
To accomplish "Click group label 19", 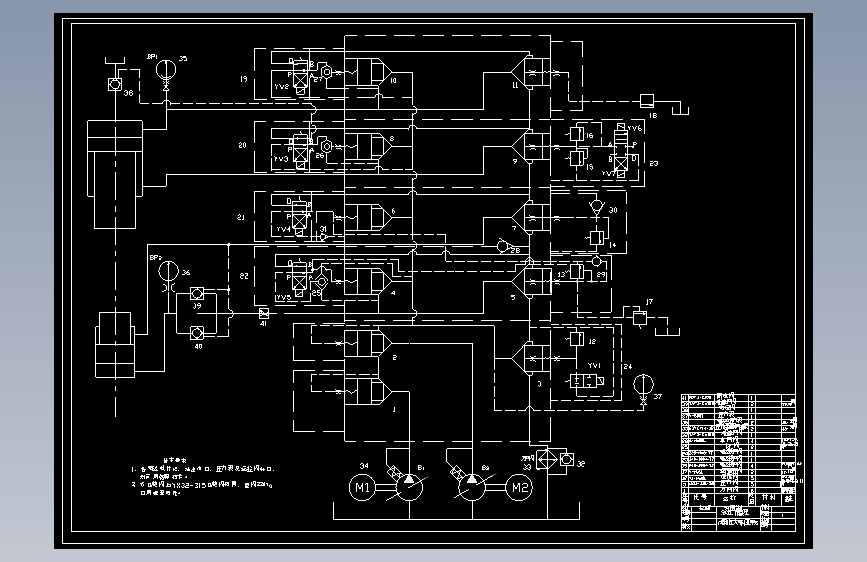I will 243,79.
